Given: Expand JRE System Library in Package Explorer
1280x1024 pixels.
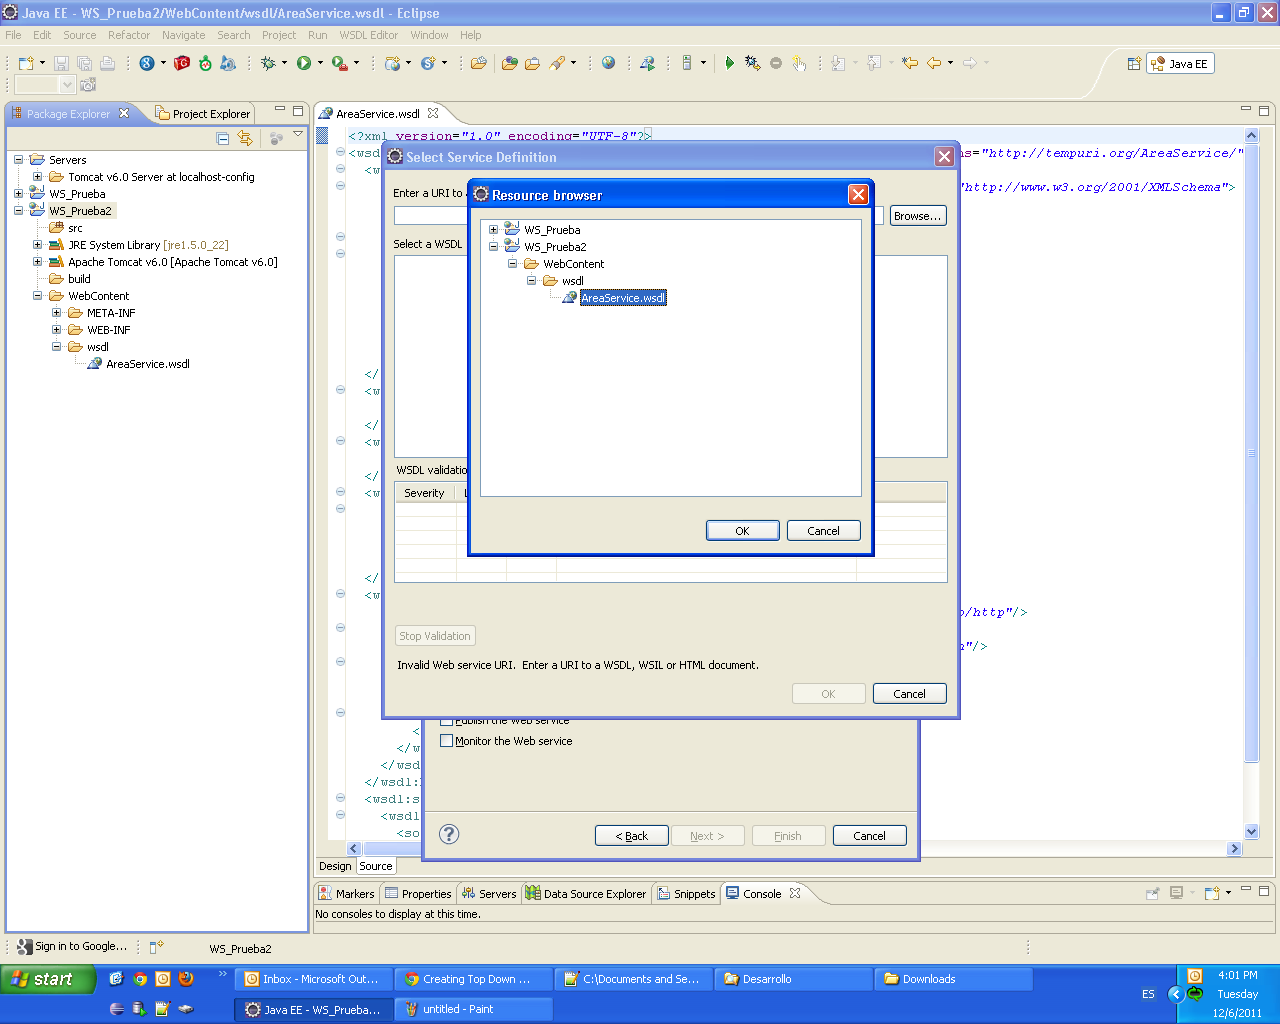Looking at the screenshot, I should click(x=38, y=245).
